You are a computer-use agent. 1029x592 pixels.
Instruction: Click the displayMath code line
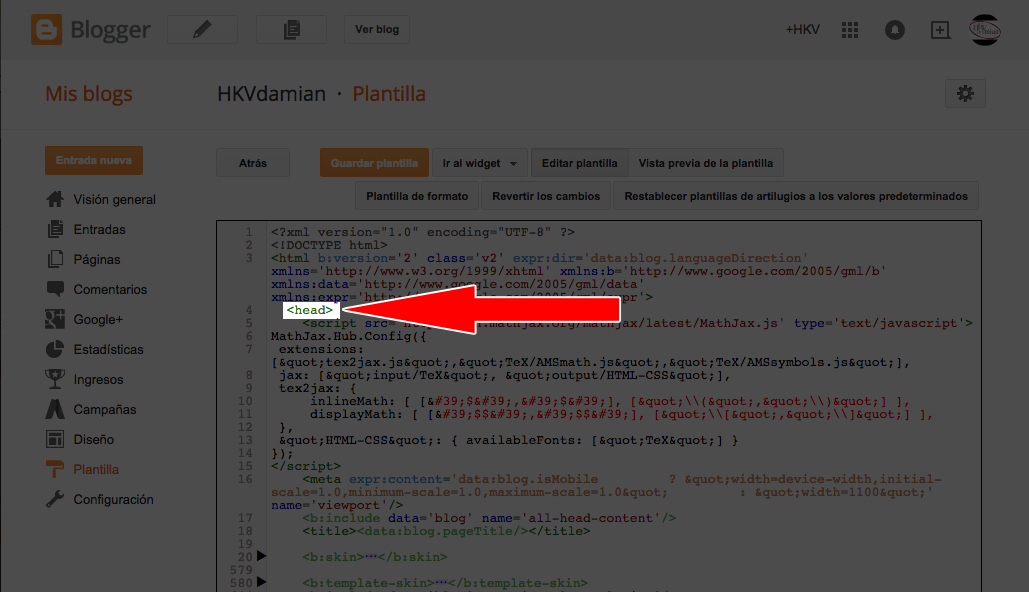pyautogui.click(x=621, y=414)
